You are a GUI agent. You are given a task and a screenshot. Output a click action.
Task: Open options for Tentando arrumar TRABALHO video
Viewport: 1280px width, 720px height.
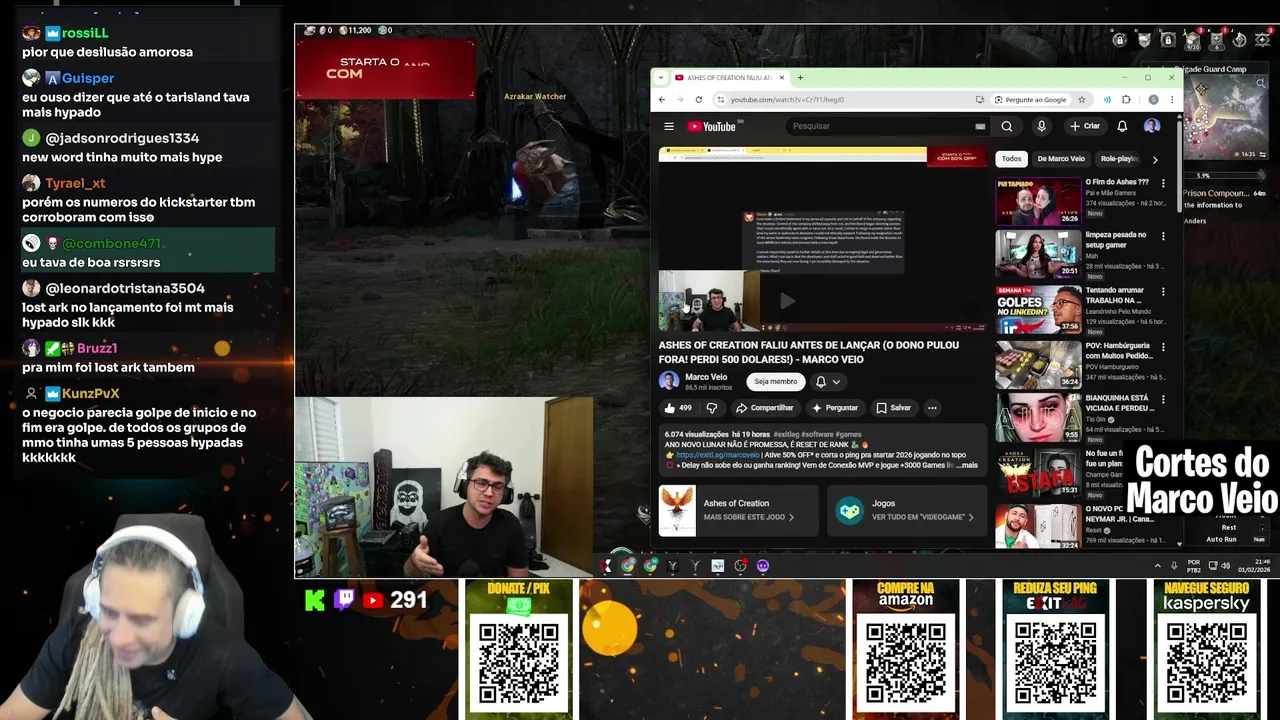tap(1162, 292)
